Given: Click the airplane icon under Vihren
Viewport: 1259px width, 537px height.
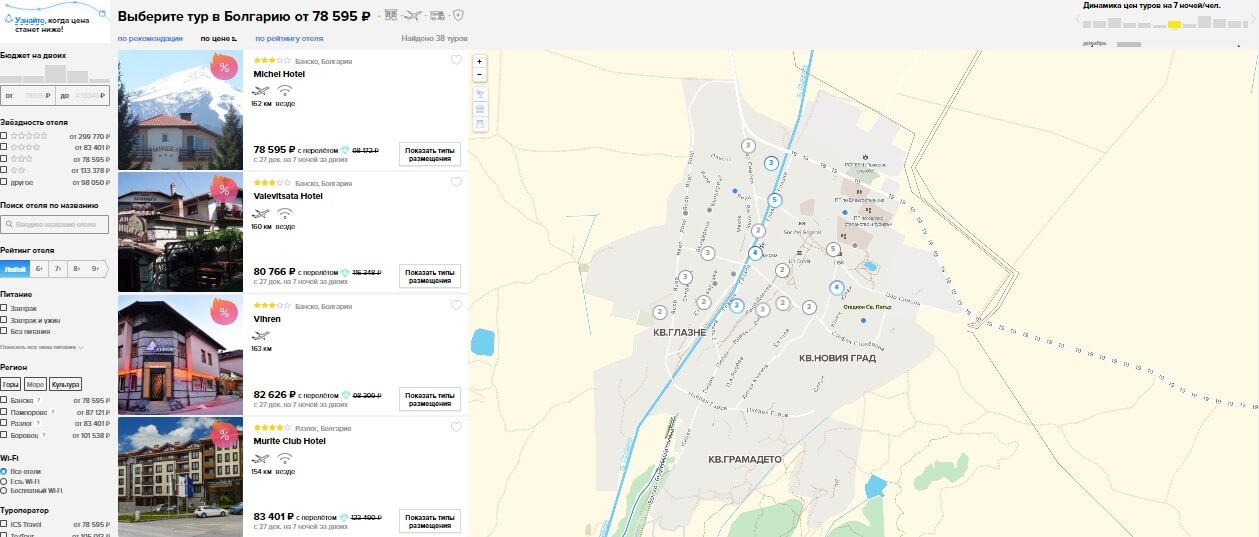Looking at the screenshot, I should coord(261,336).
